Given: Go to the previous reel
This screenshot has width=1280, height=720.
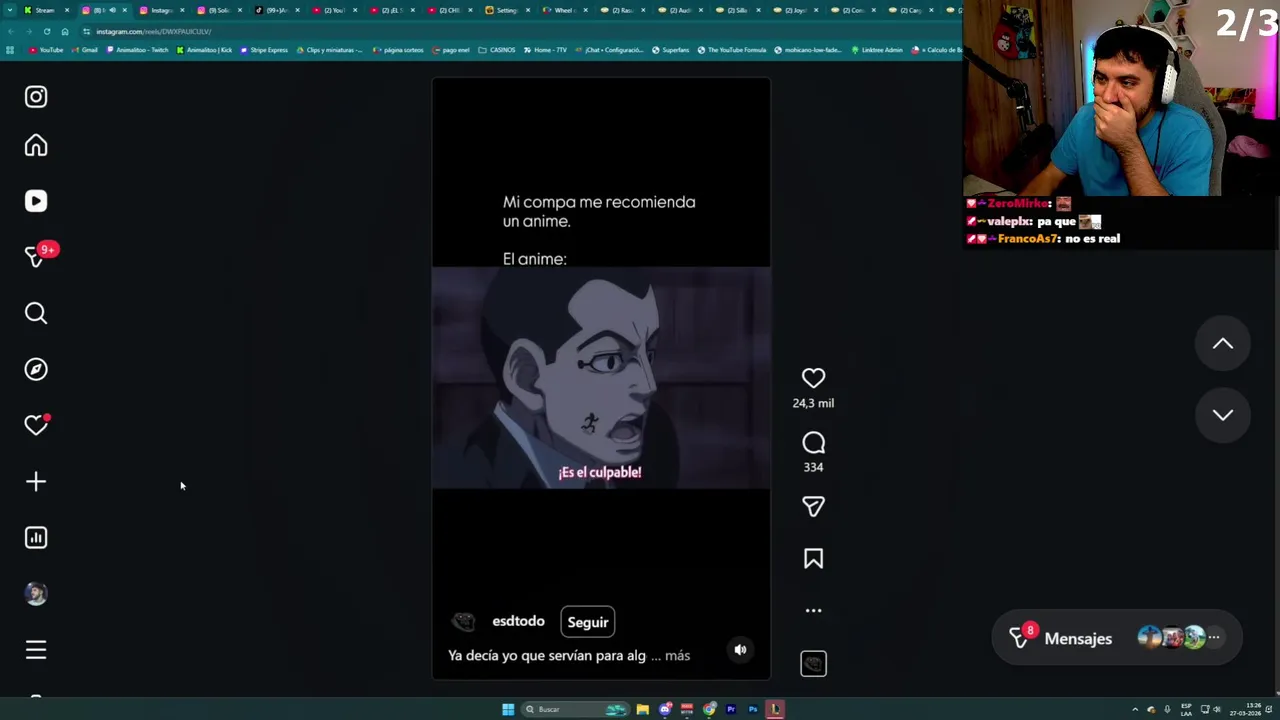Looking at the screenshot, I should [1222, 344].
